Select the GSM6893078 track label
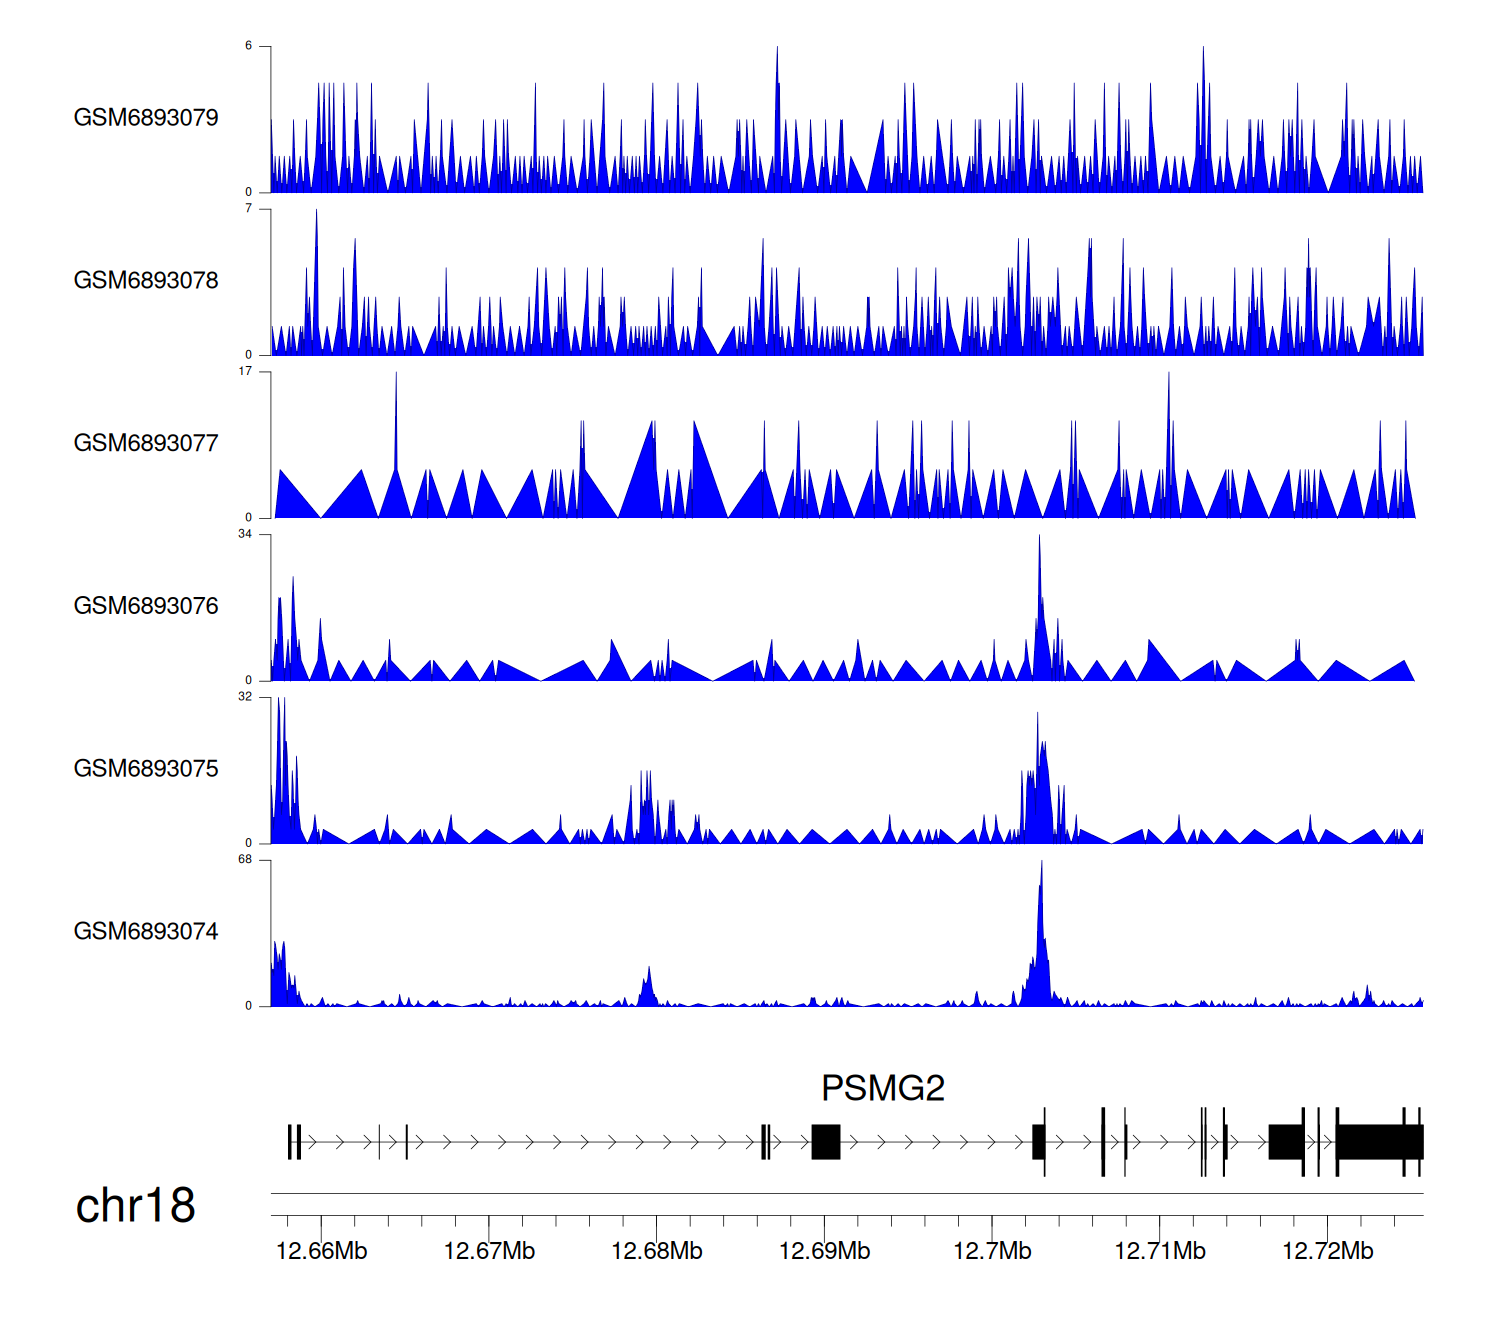Viewport: 1500px width, 1320px height. pyautogui.click(x=146, y=281)
